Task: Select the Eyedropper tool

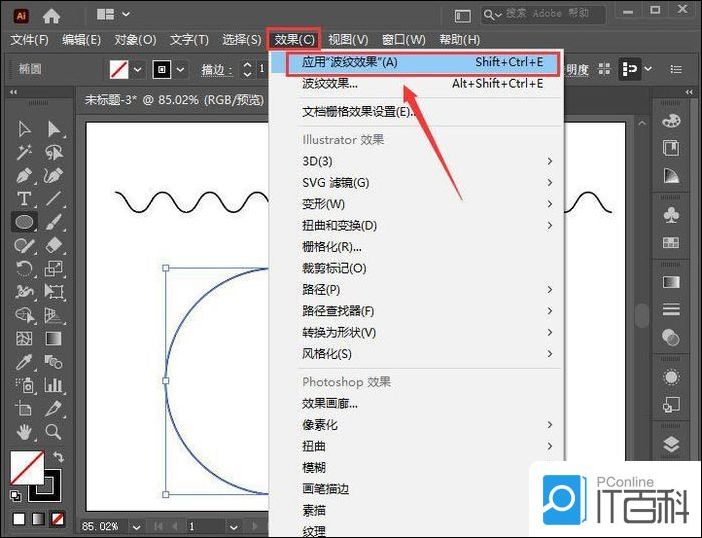Action: [x=24, y=362]
